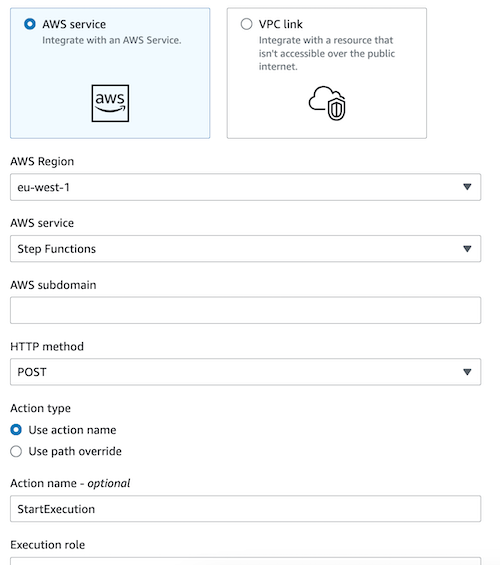500x565 pixels.
Task: Open the Step Functions service dropdown
Action: pyautogui.click(x=245, y=249)
